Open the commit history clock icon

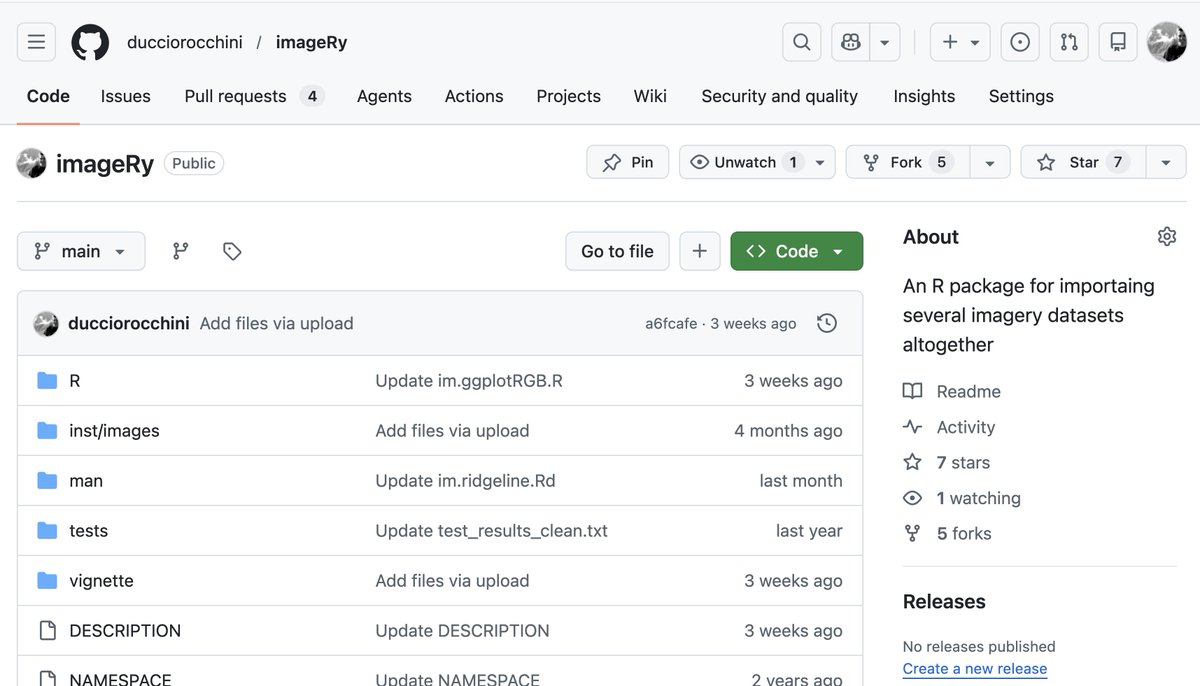pyautogui.click(x=827, y=323)
